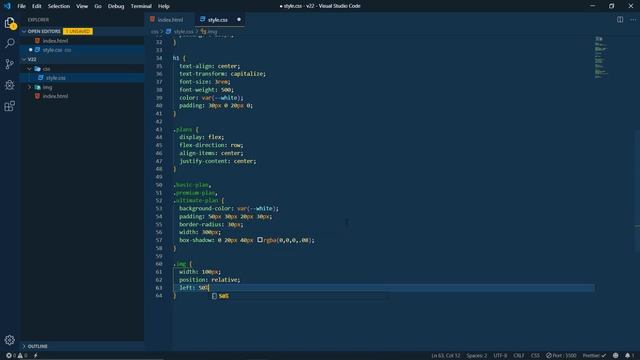Image resolution: width=640 pixels, height=360 pixels.
Task: Click the style.css breadcrumb segment
Action: pyautogui.click(x=180, y=31)
